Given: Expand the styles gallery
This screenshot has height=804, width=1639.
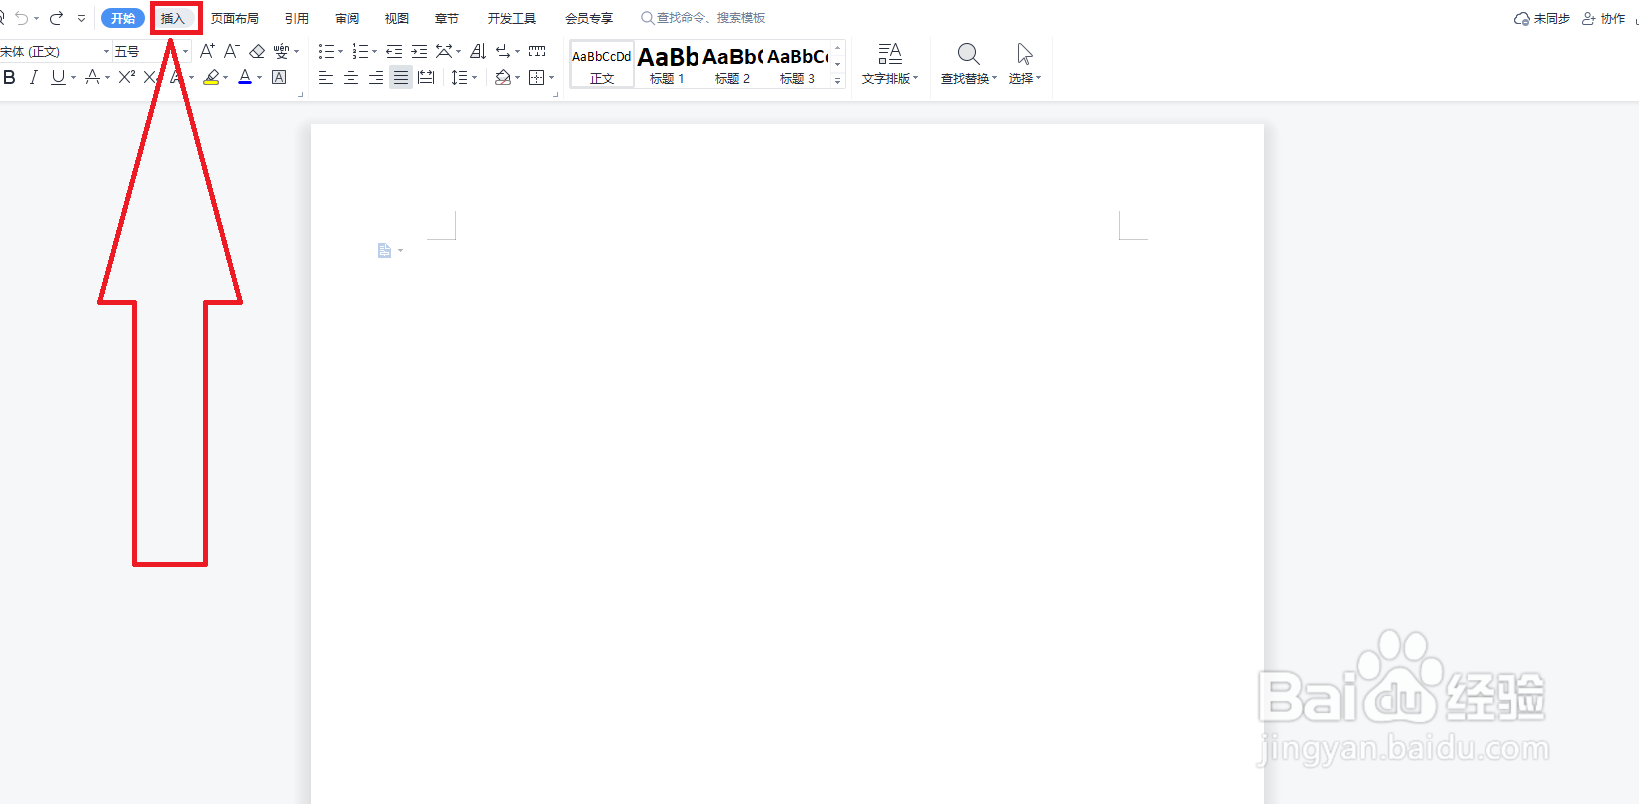Looking at the screenshot, I should tap(838, 81).
